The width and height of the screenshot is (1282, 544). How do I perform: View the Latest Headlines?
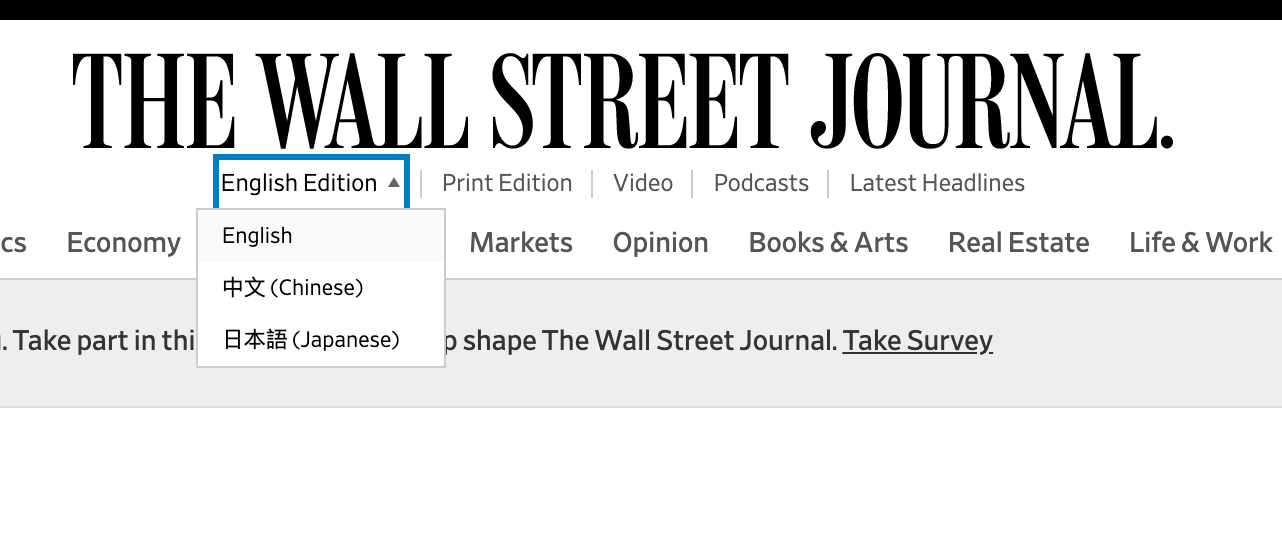(937, 183)
